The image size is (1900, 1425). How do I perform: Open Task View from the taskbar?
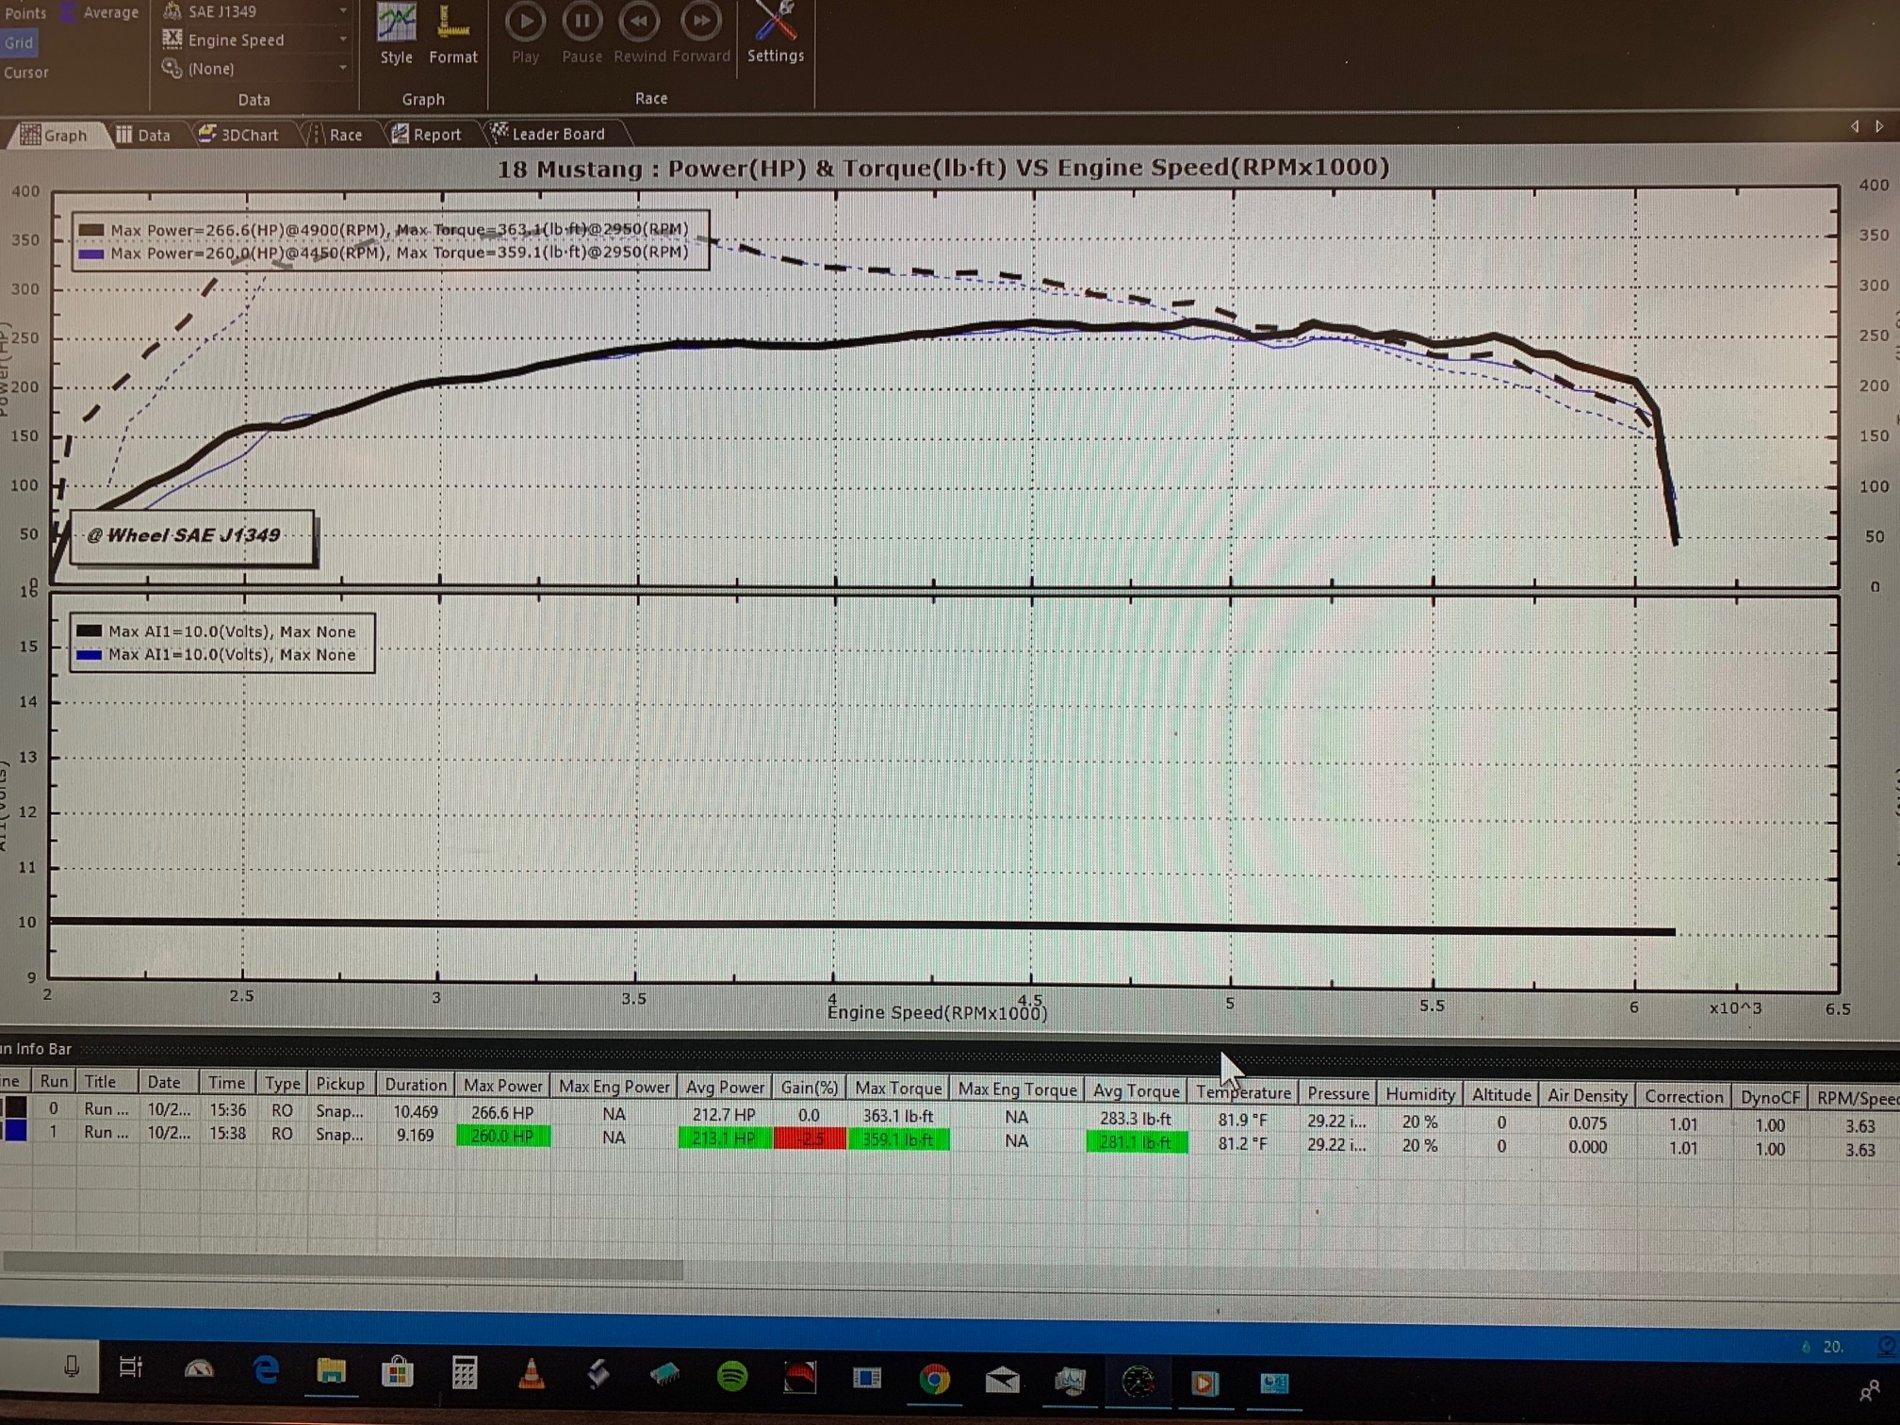pyautogui.click(x=131, y=1366)
